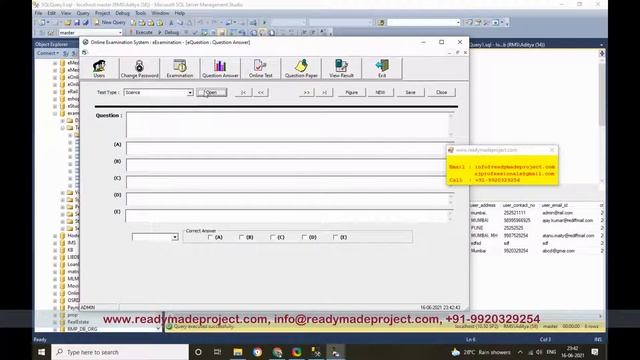Launch the Online Test icon

(x=260, y=68)
